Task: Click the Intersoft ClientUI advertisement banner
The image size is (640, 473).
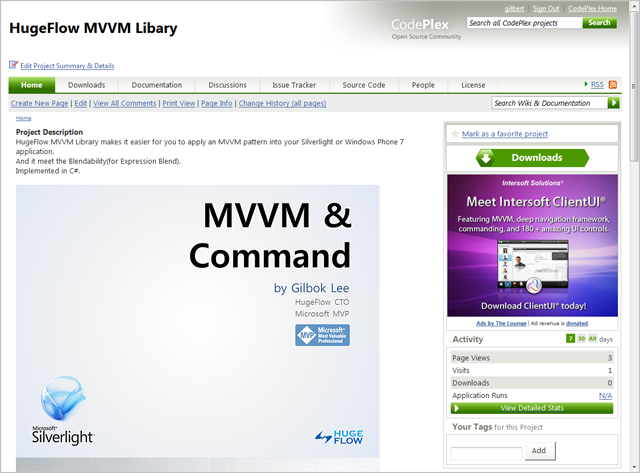Action: (x=532, y=246)
